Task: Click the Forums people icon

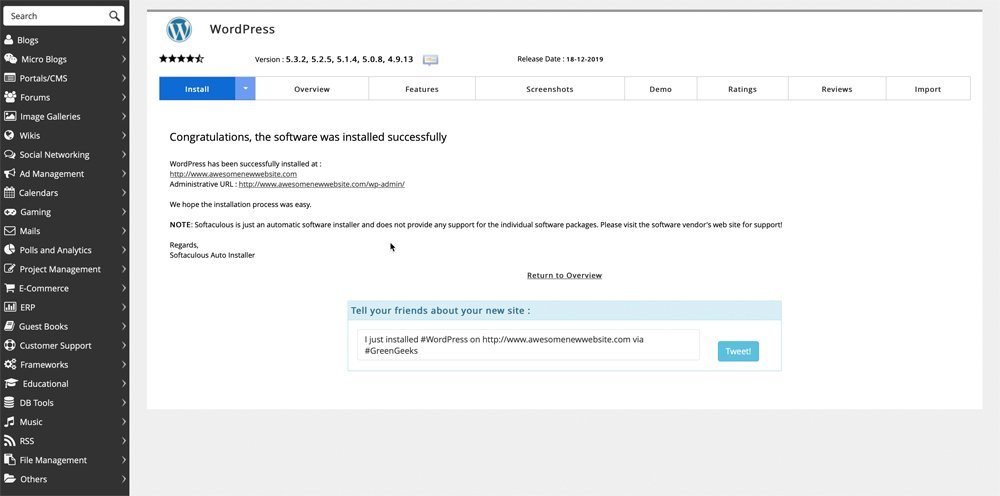Action: click(10, 97)
